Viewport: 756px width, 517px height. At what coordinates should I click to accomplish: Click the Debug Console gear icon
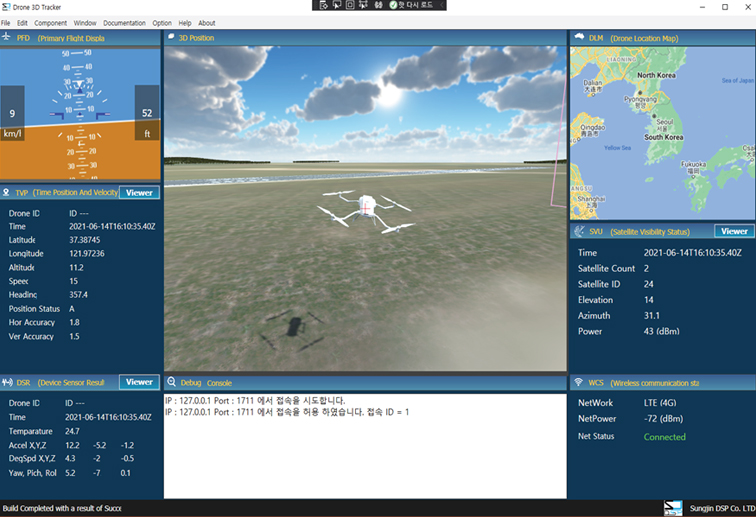(171, 382)
